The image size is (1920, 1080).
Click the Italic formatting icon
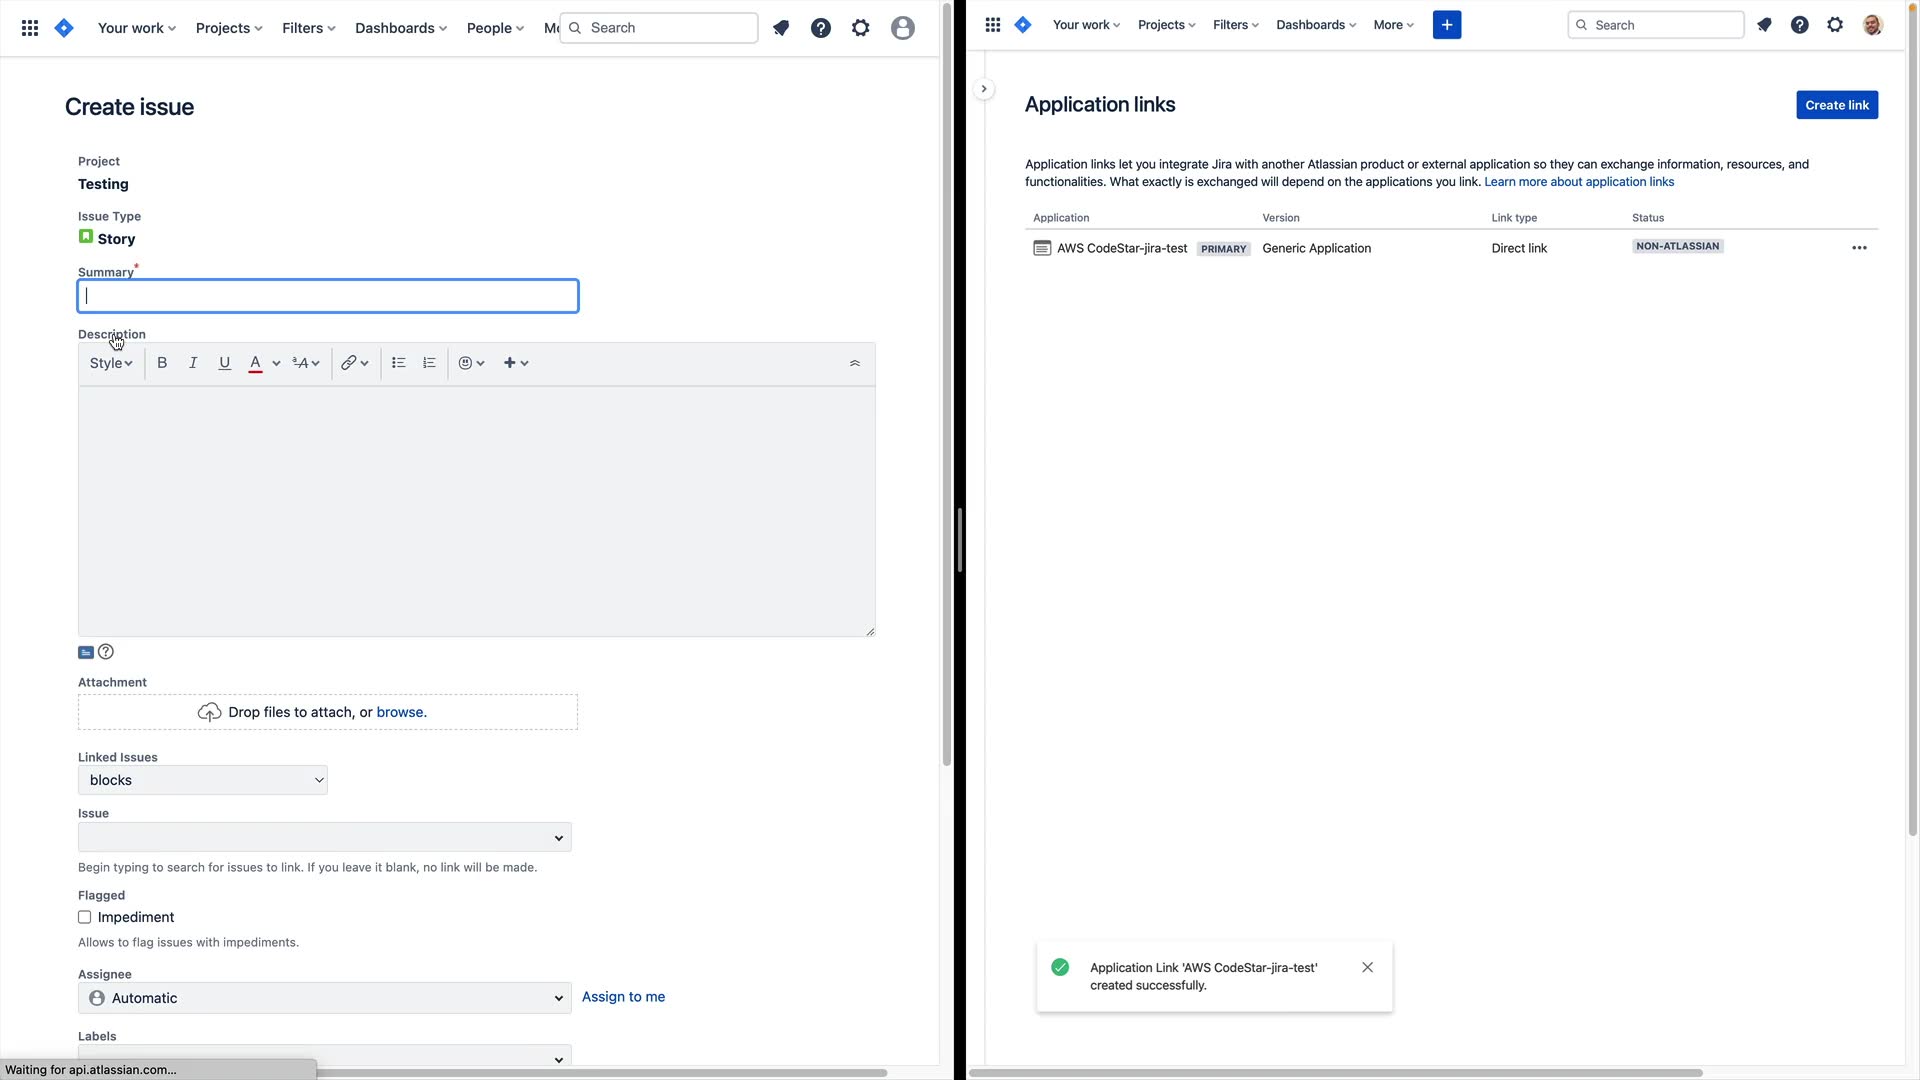point(193,363)
